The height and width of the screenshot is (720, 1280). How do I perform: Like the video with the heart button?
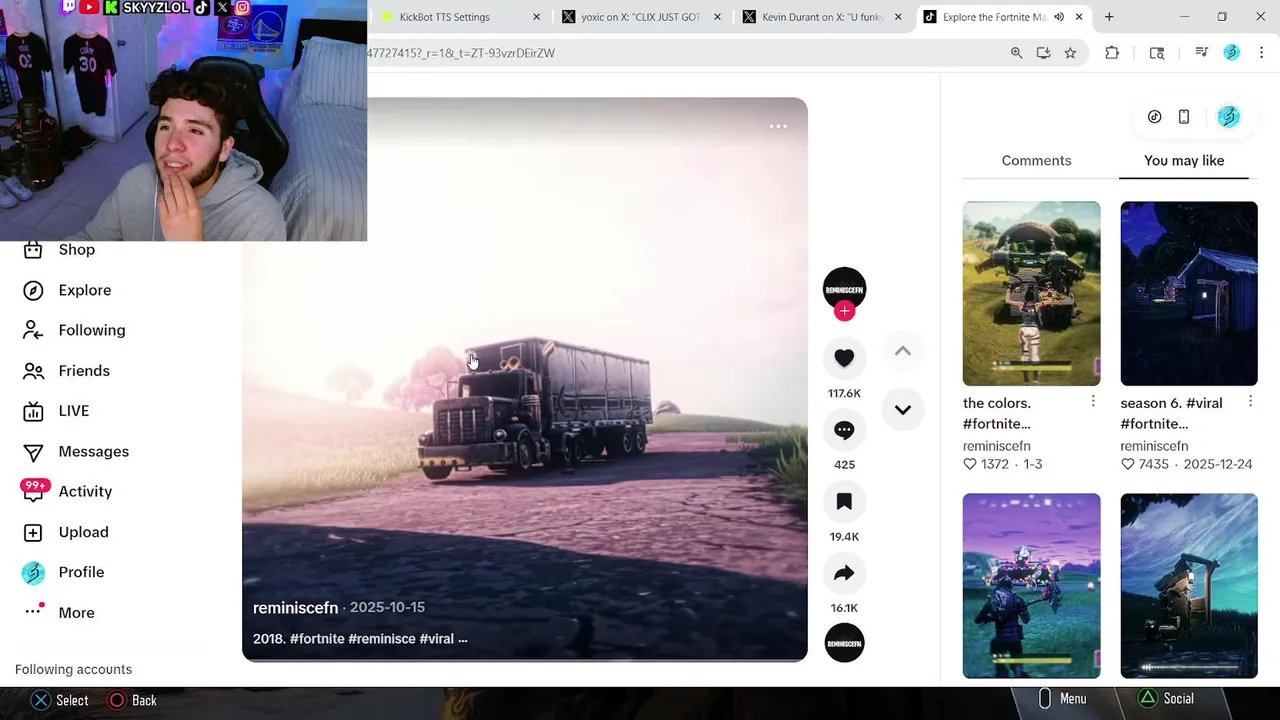pyautogui.click(x=844, y=358)
